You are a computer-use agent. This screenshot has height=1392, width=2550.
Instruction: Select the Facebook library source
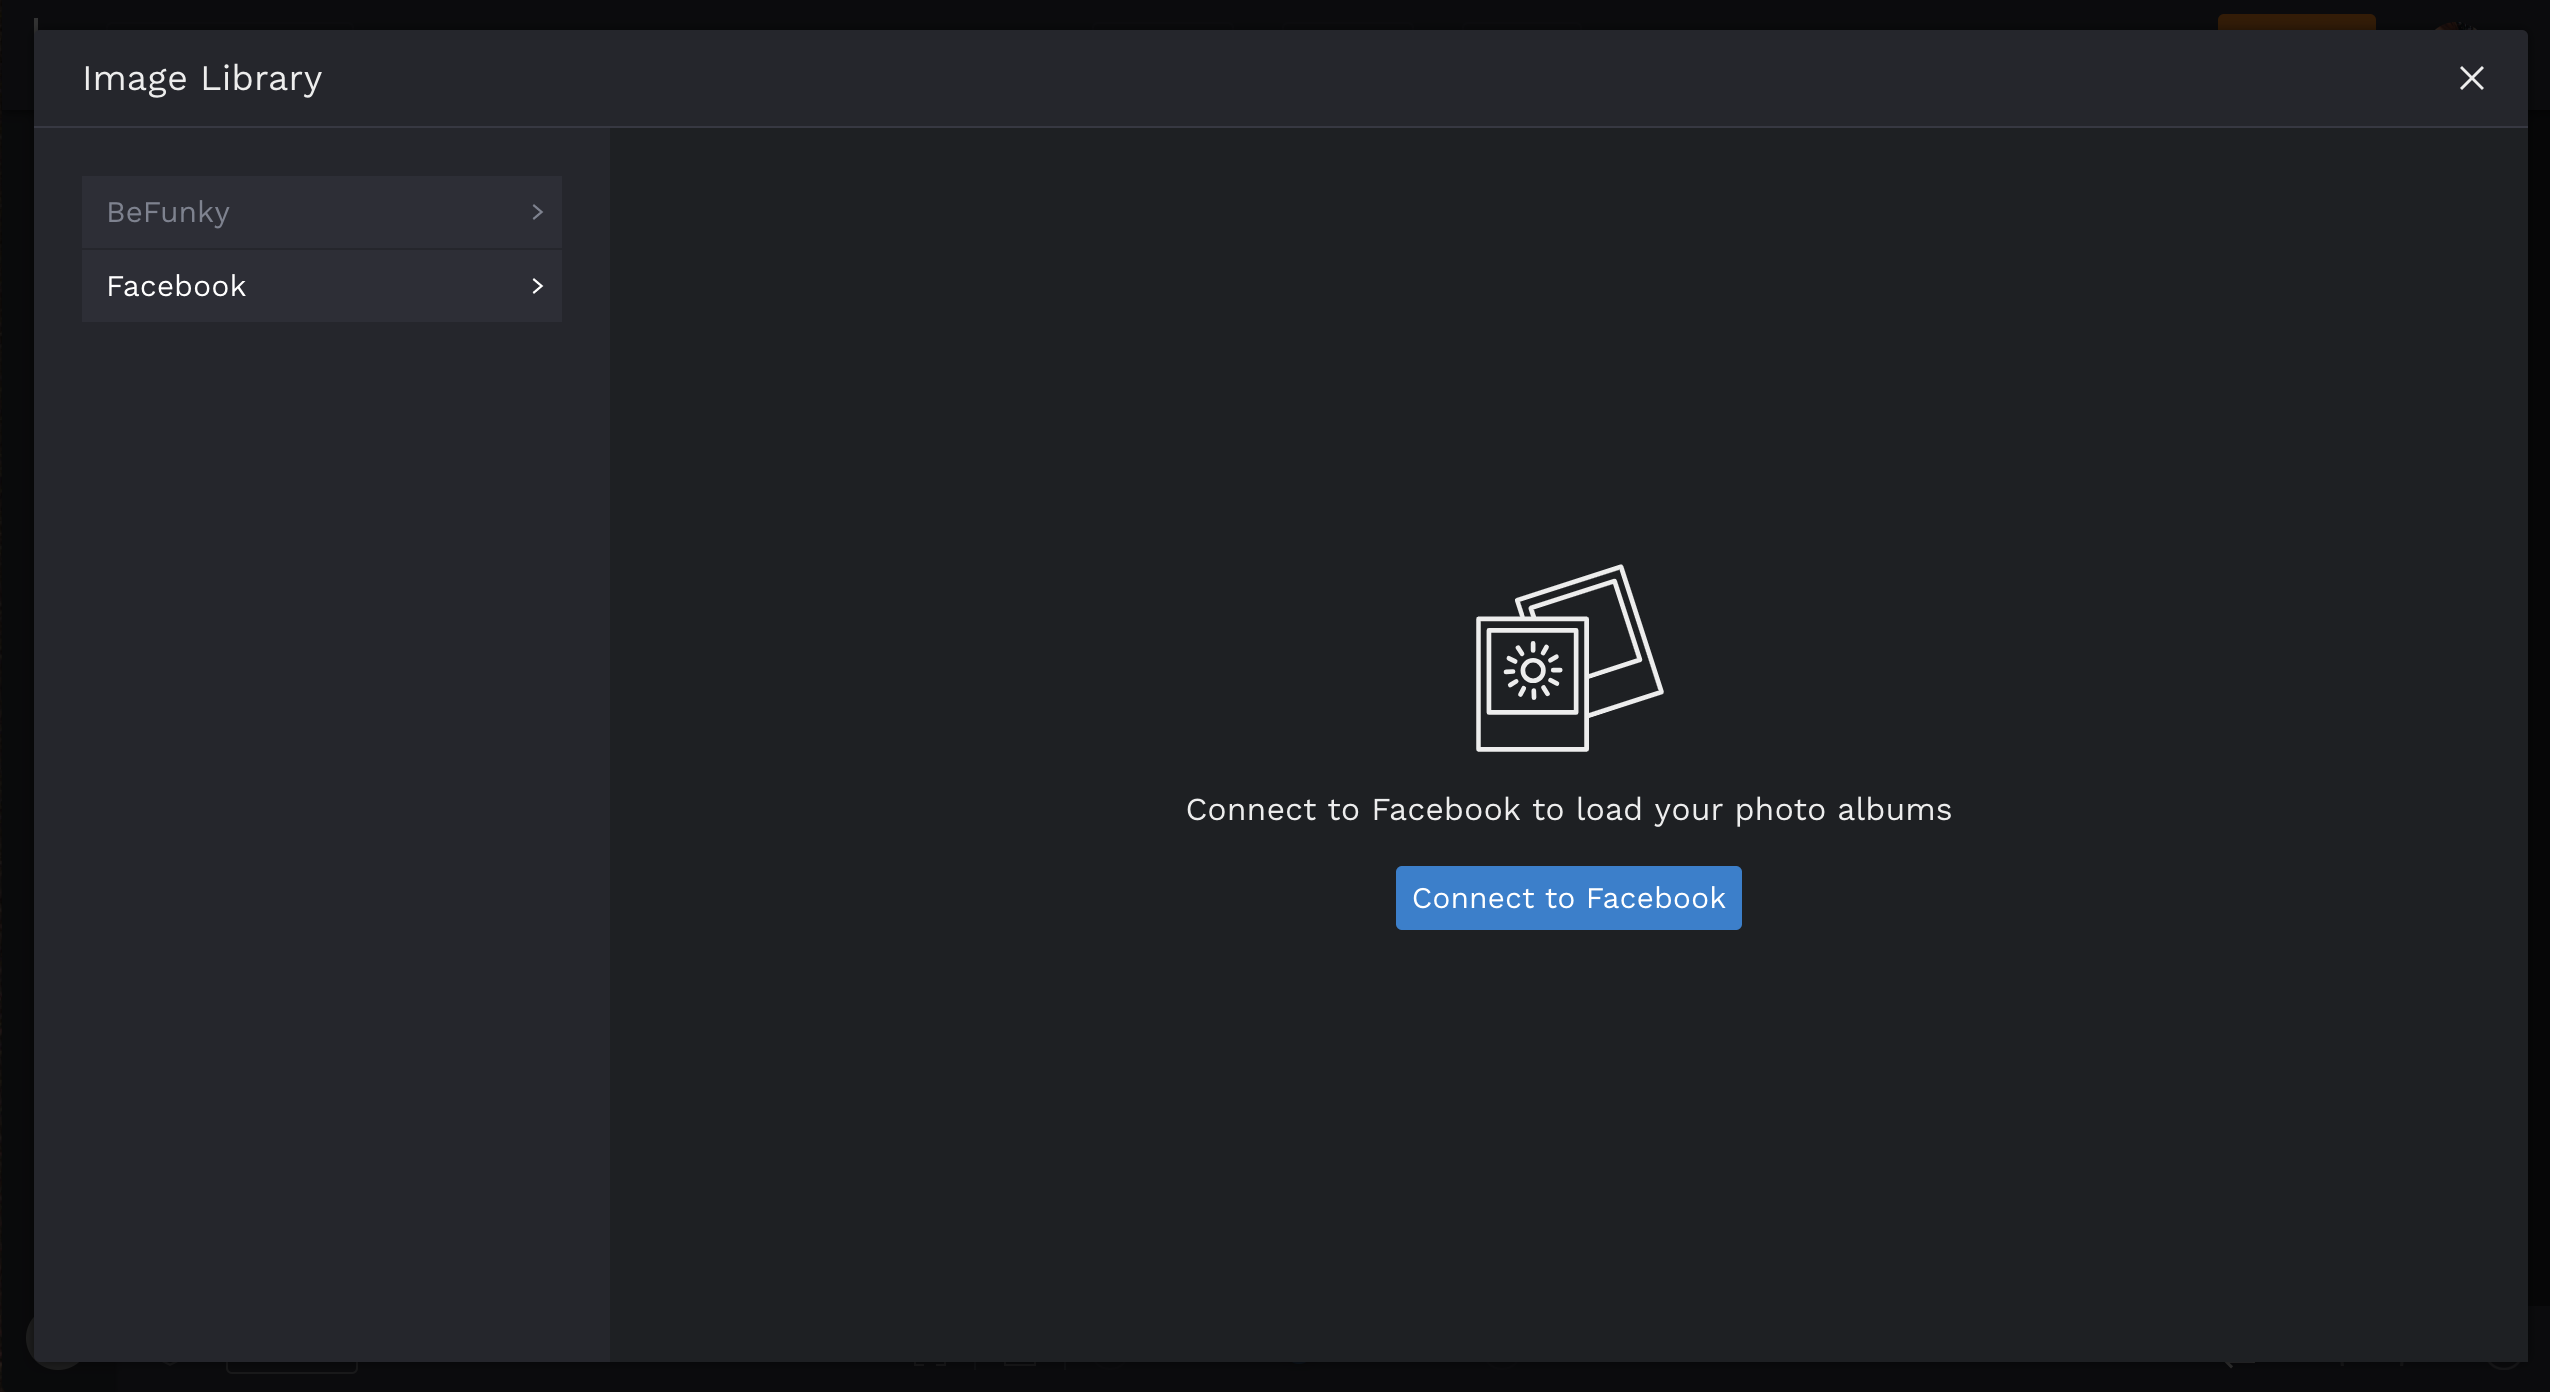pos(321,286)
